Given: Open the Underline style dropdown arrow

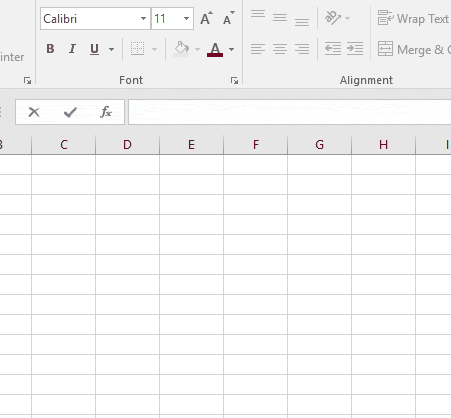Looking at the screenshot, I should pyautogui.click(x=111, y=49).
